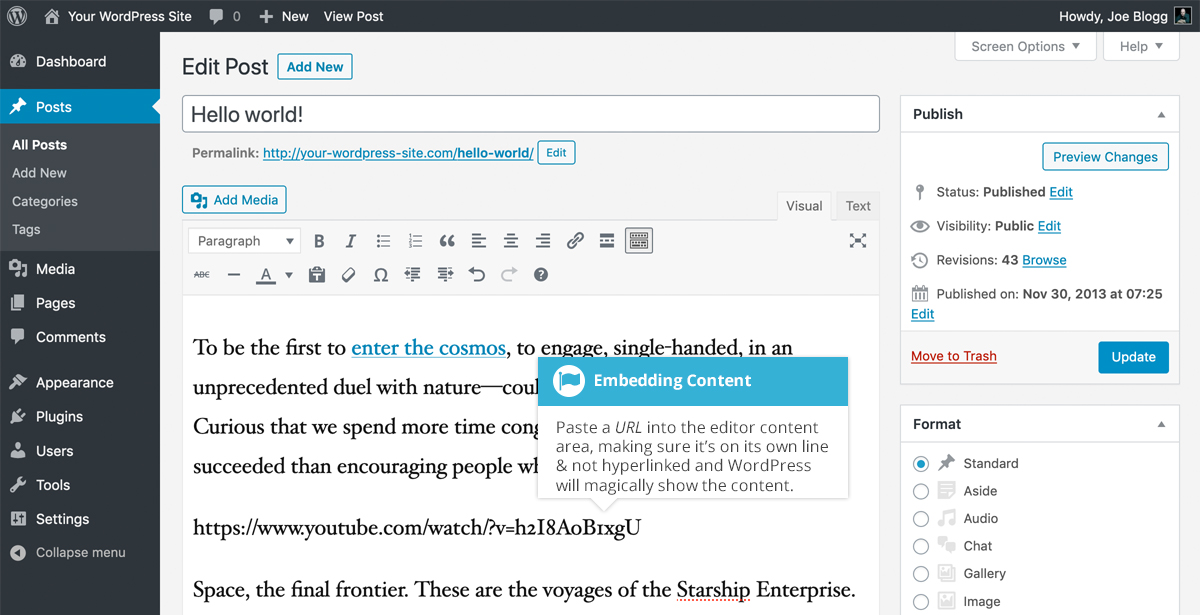Click the text color icon

[x=266, y=275]
